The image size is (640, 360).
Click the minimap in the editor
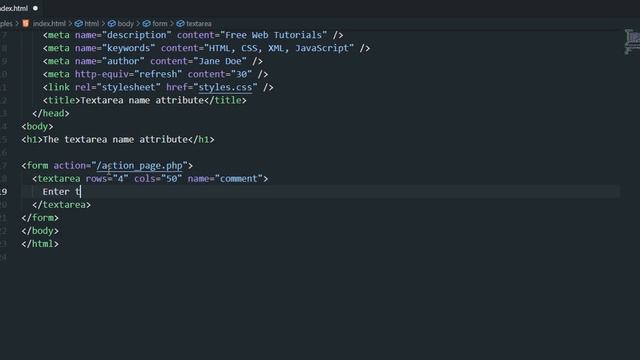pos(632,42)
